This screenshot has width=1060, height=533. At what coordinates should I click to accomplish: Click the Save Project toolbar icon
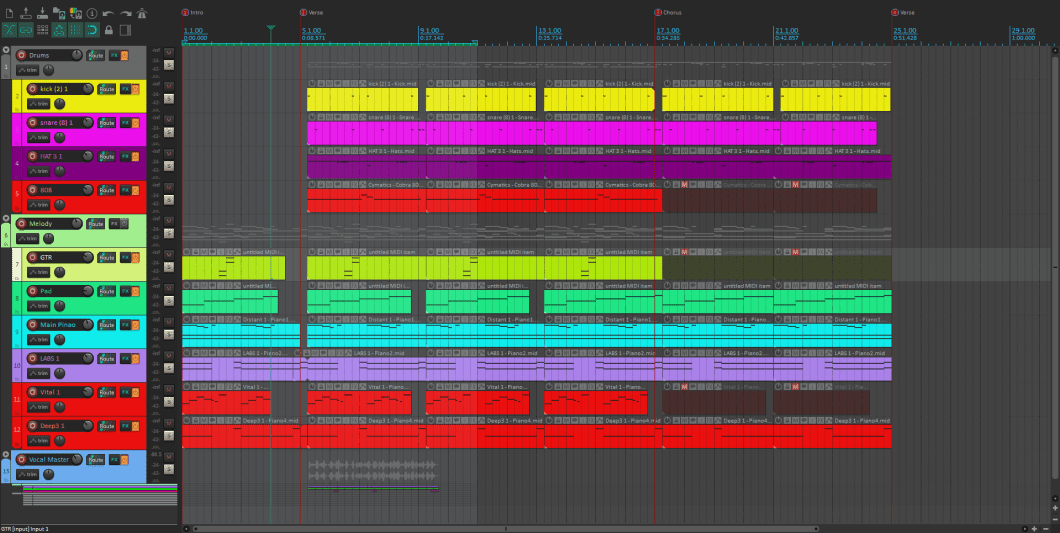(43, 14)
